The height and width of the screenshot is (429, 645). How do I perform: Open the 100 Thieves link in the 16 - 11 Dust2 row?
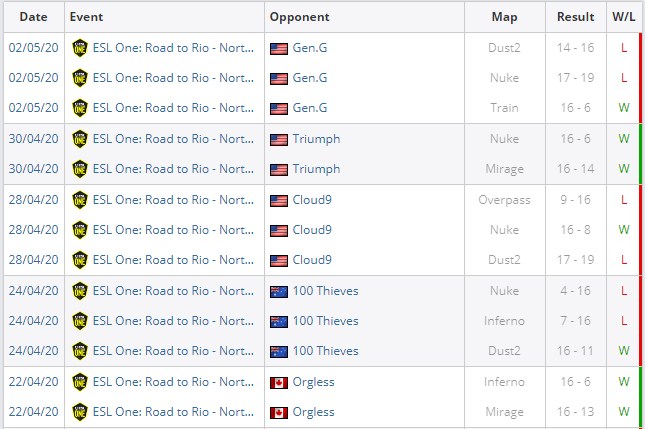[x=325, y=351]
